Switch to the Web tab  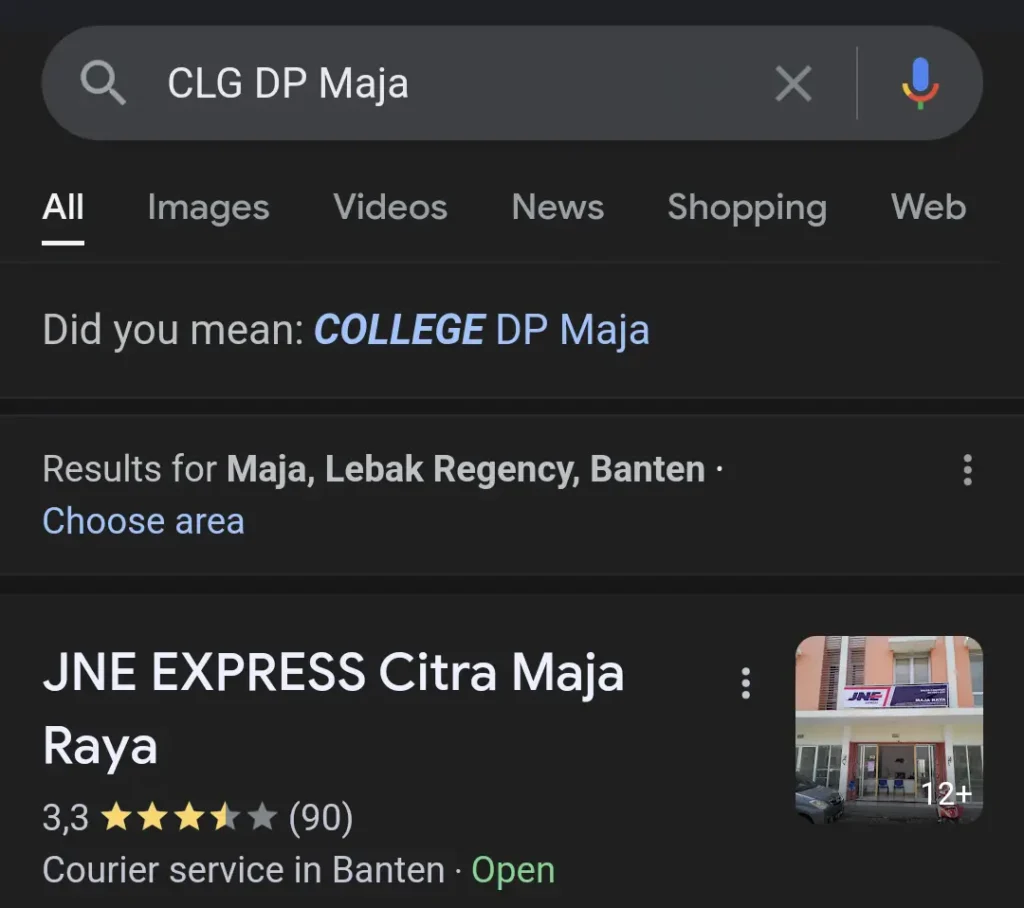[x=928, y=207]
